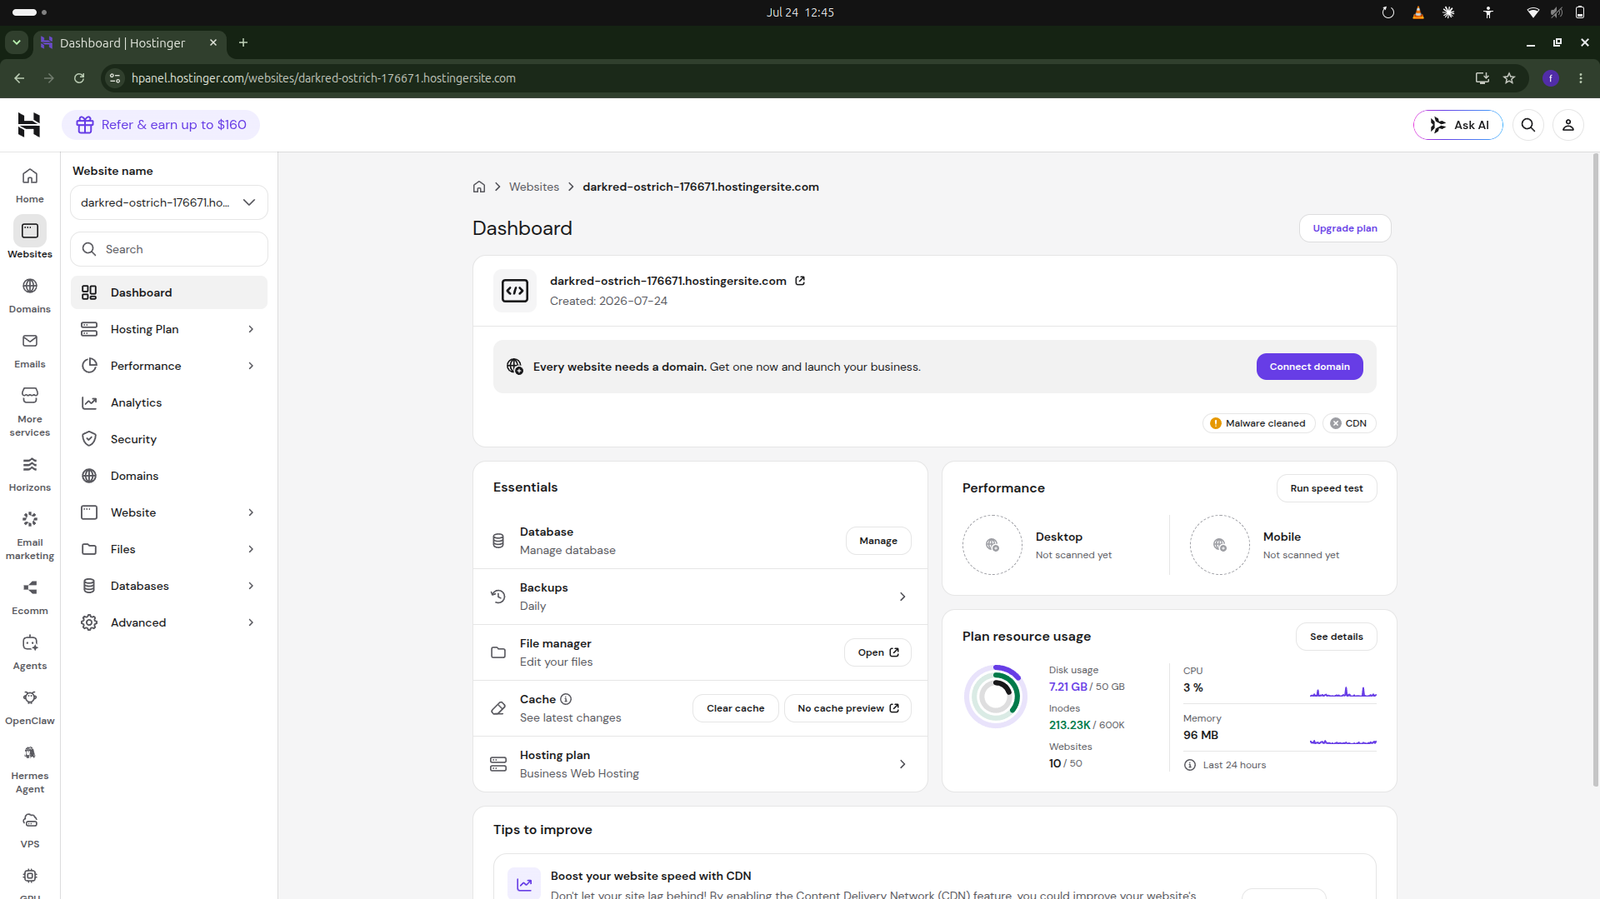Open the search magnifier icon in header
Viewport: 1600px width, 899px height.
pyautogui.click(x=1528, y=125)
